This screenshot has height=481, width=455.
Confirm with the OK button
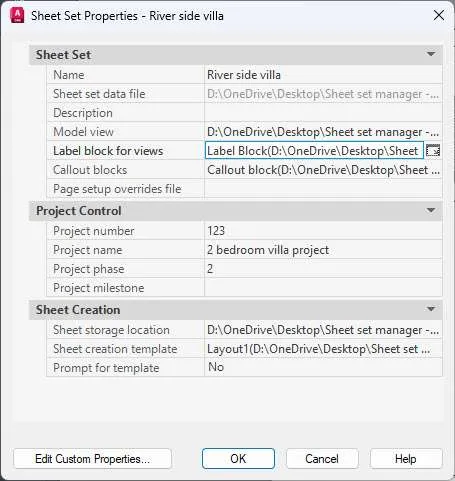pos(238,459)
